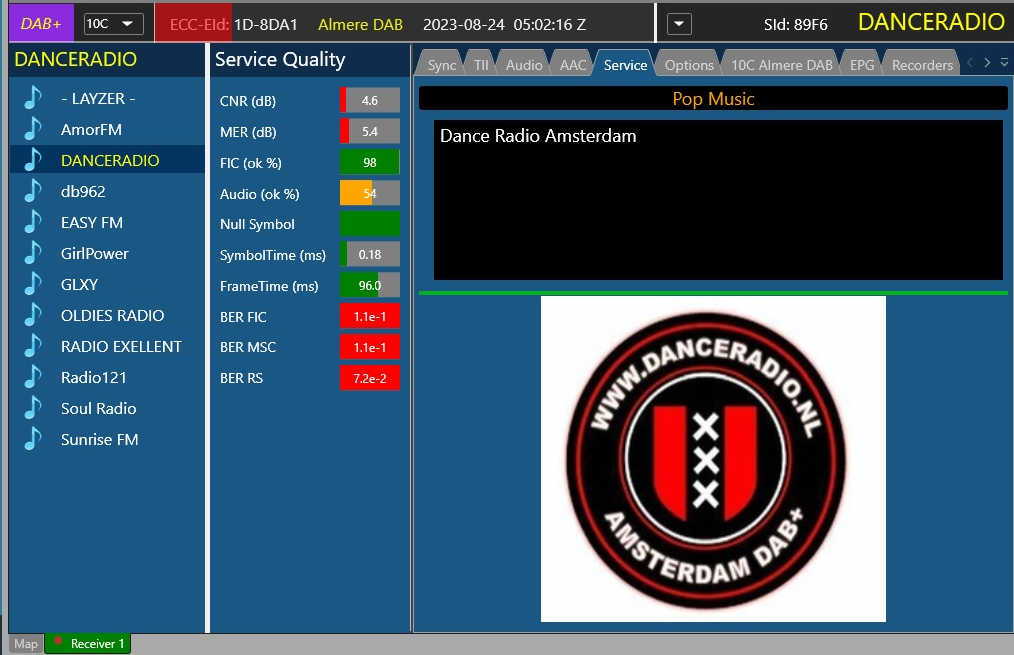The height and width of the screenshot is (655, 1014).
Task: Open the Map tab at bottom
Action: 26,643
